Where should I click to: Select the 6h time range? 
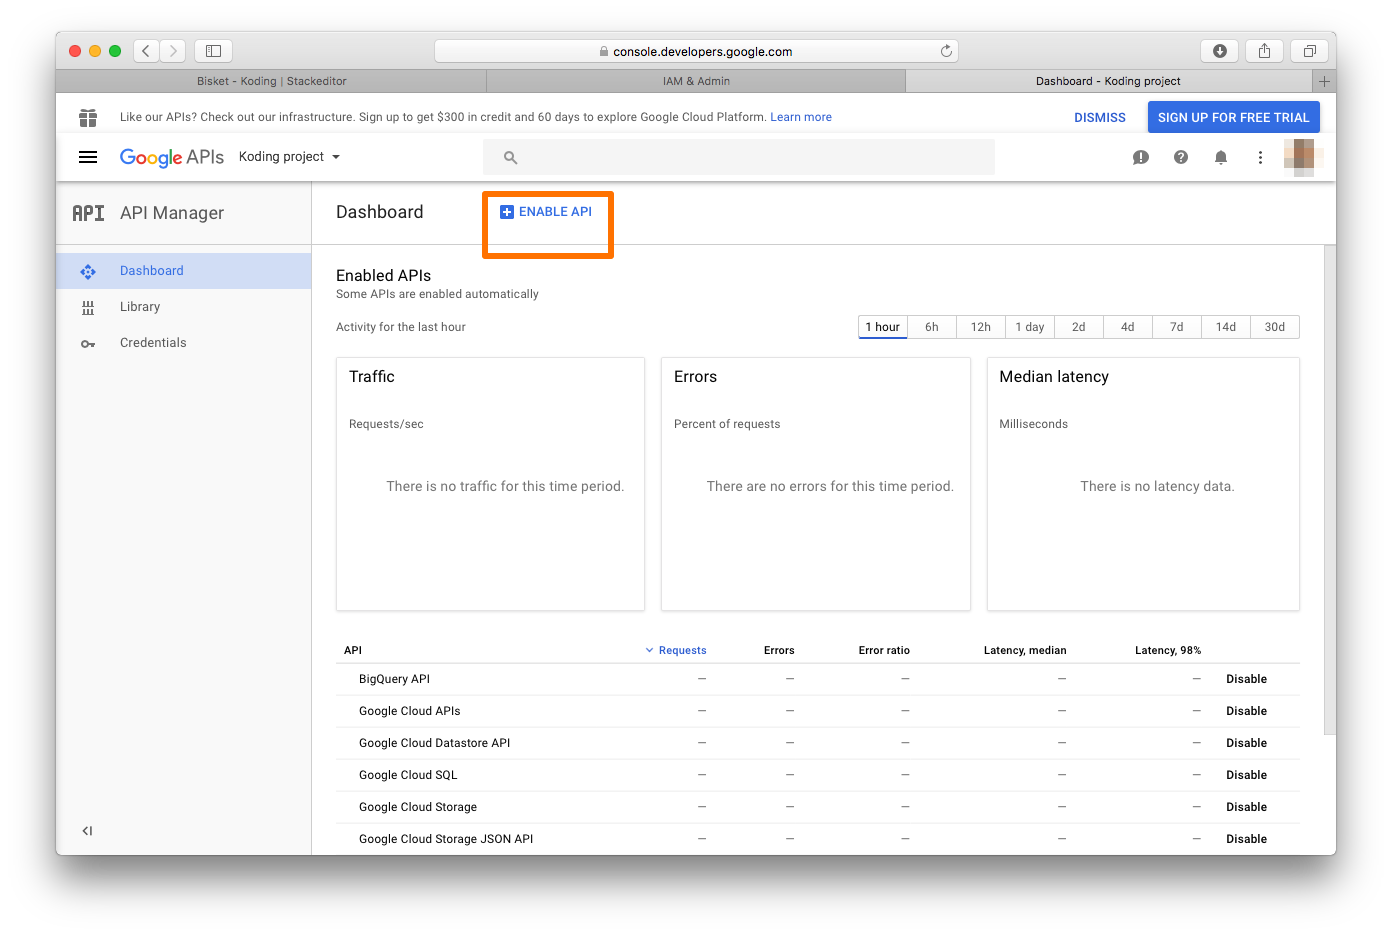[x=932, y=327]
